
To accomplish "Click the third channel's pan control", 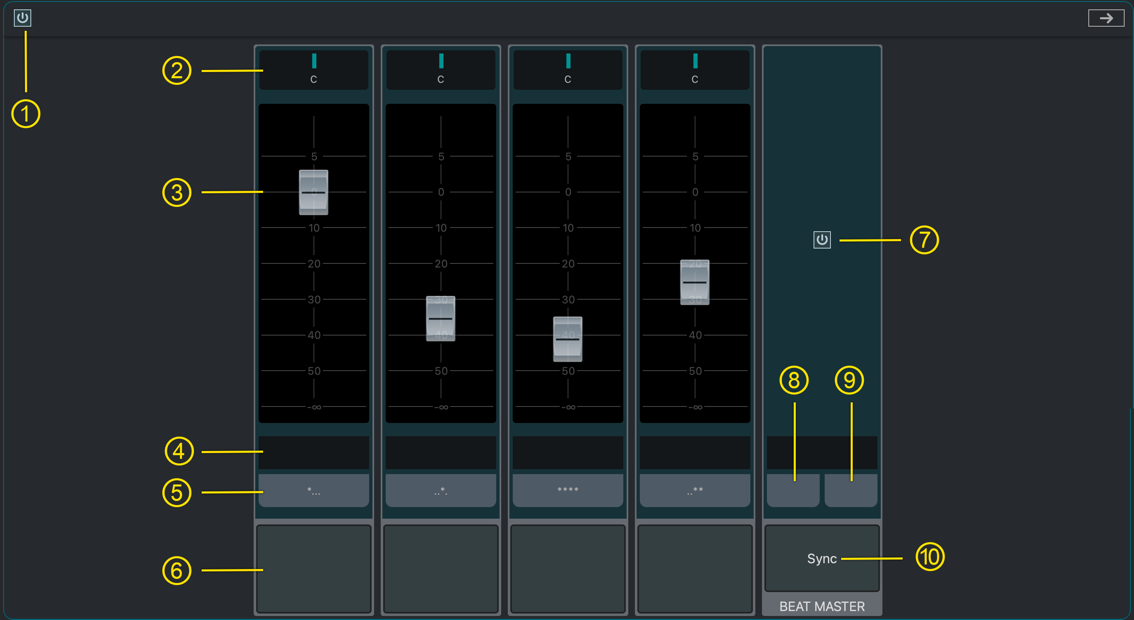I will [568, 69].
